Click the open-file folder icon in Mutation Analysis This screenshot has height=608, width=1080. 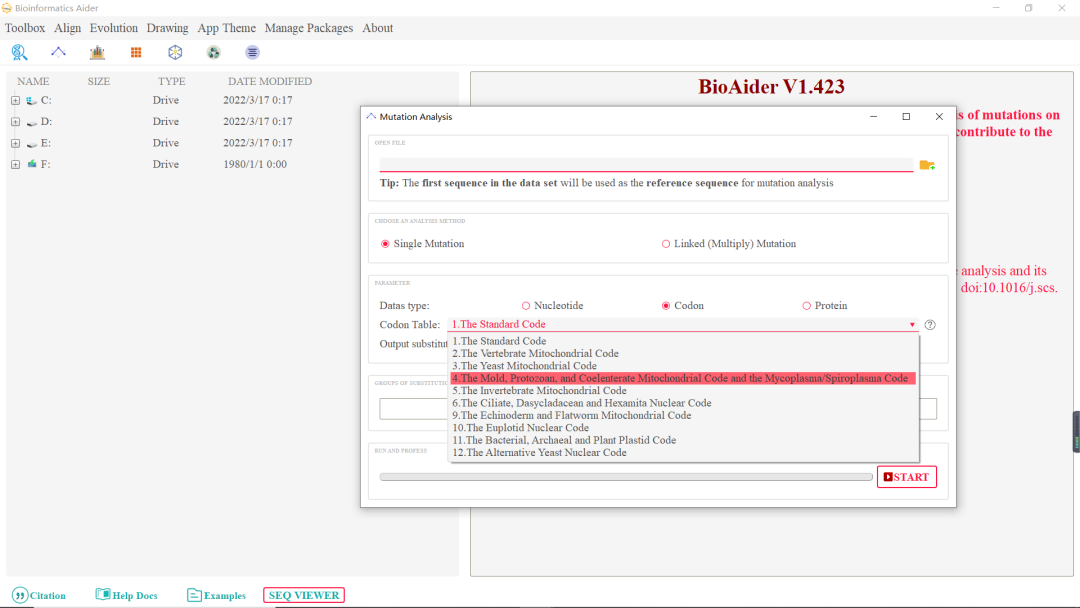[927, 165]
